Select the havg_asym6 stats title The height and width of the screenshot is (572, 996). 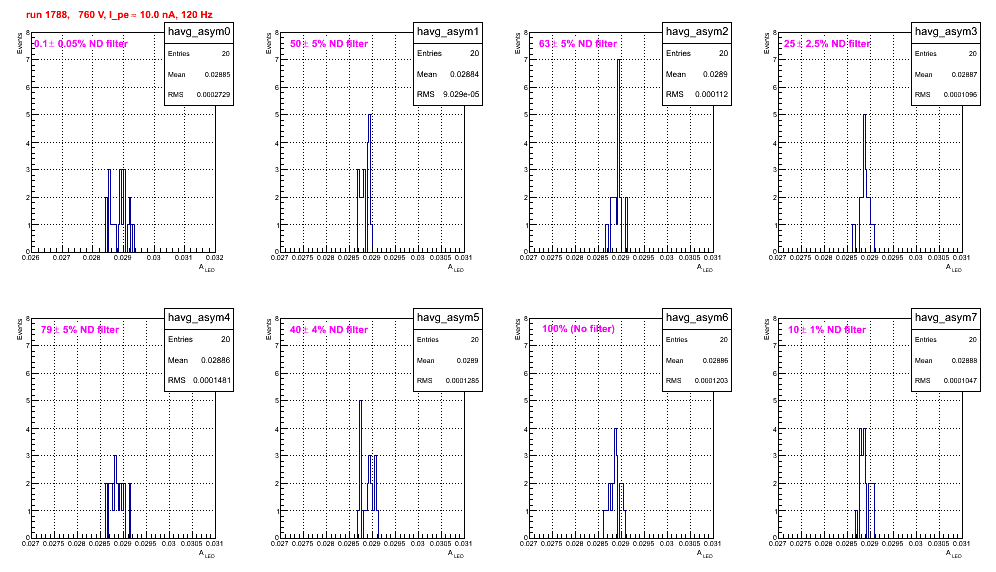click(x=697, y=318)
